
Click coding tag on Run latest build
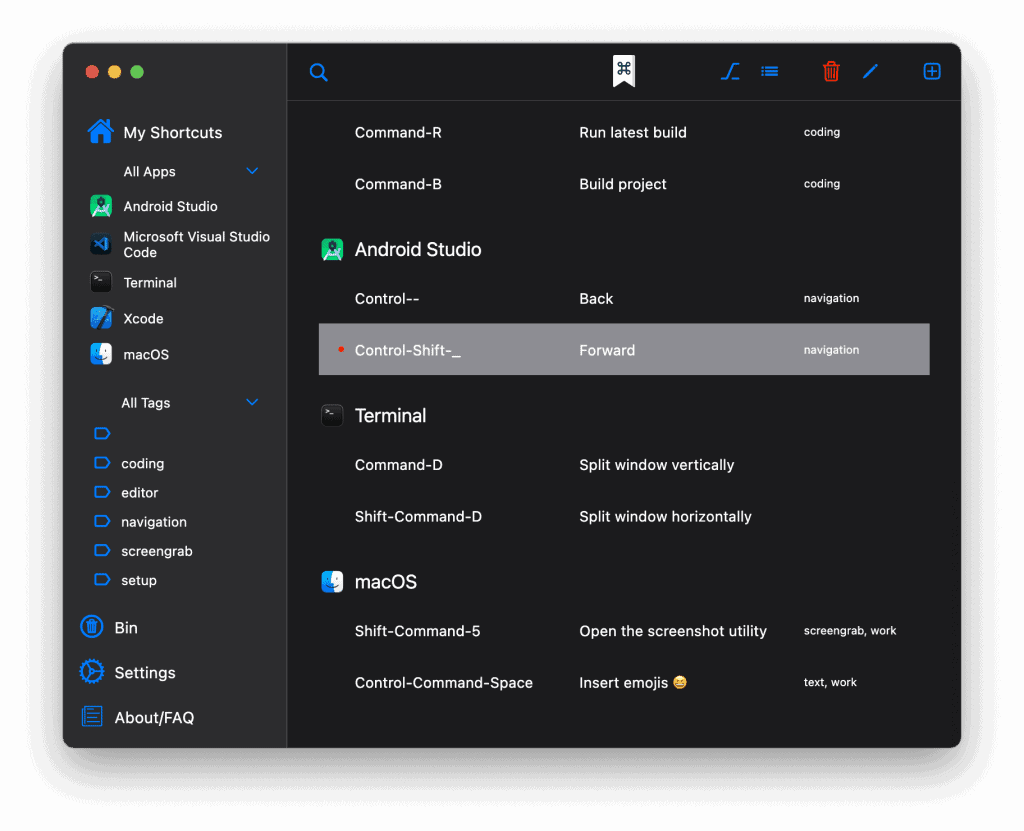click(x=822, y=132)
